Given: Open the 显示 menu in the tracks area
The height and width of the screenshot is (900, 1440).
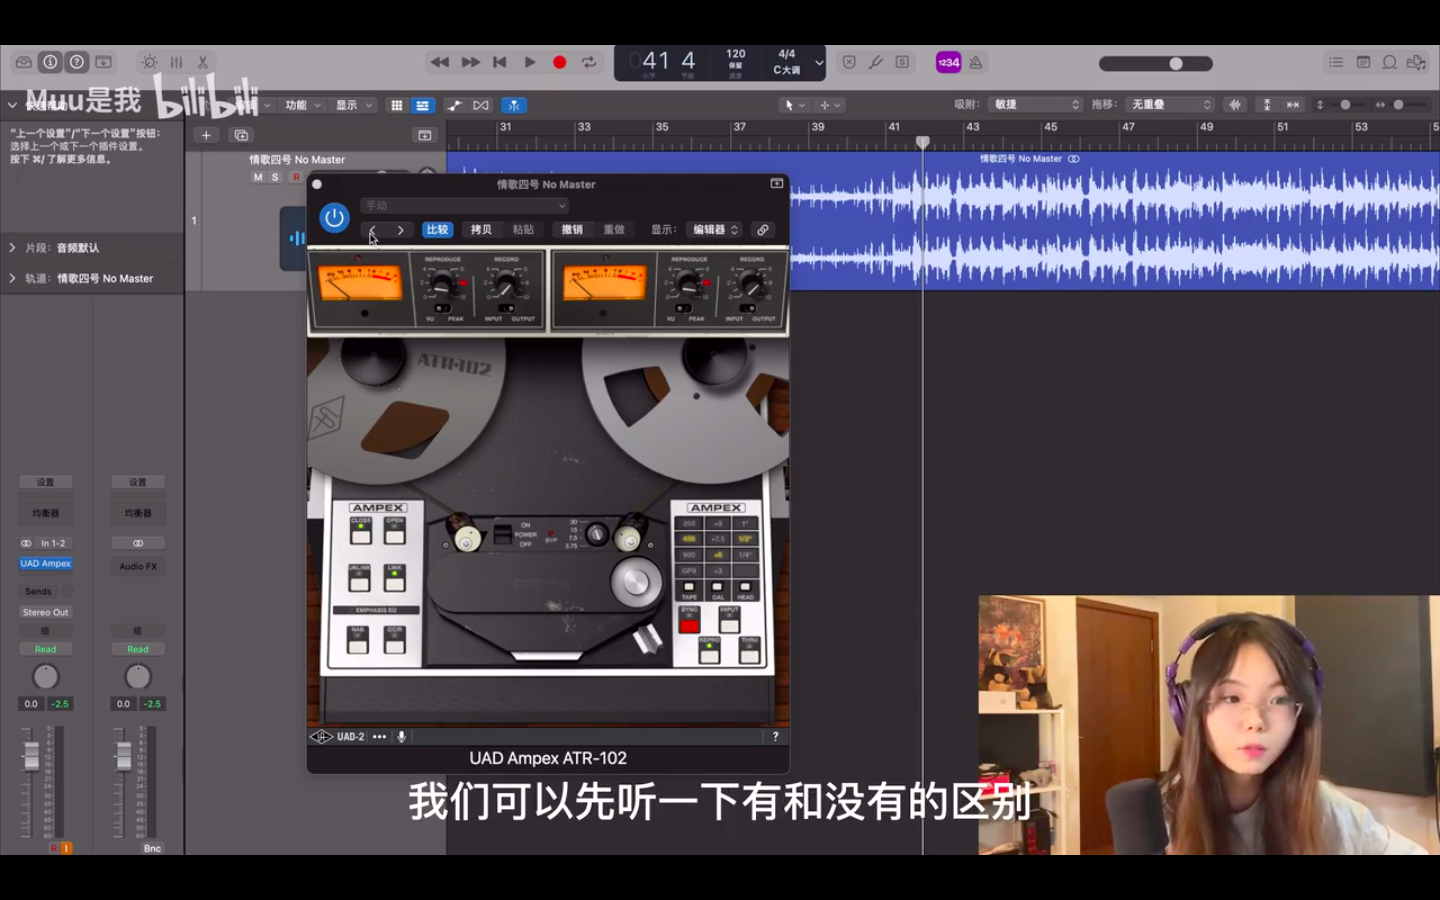Looking at the screenshot, I should coord(354,105).
